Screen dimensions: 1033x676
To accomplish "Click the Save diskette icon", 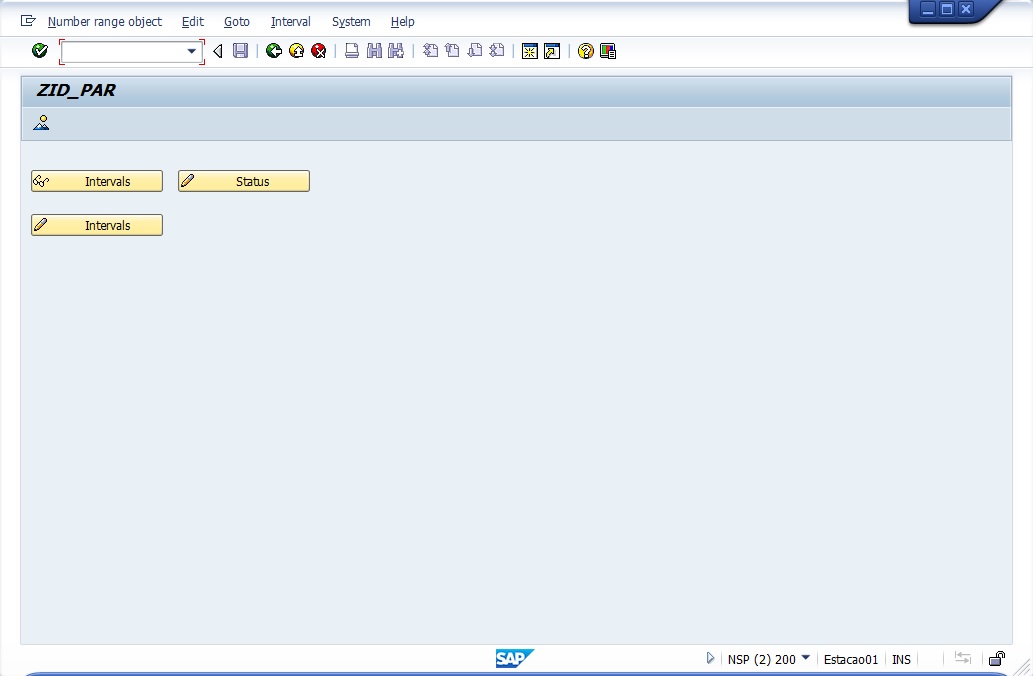I will (x=240, y=51).
